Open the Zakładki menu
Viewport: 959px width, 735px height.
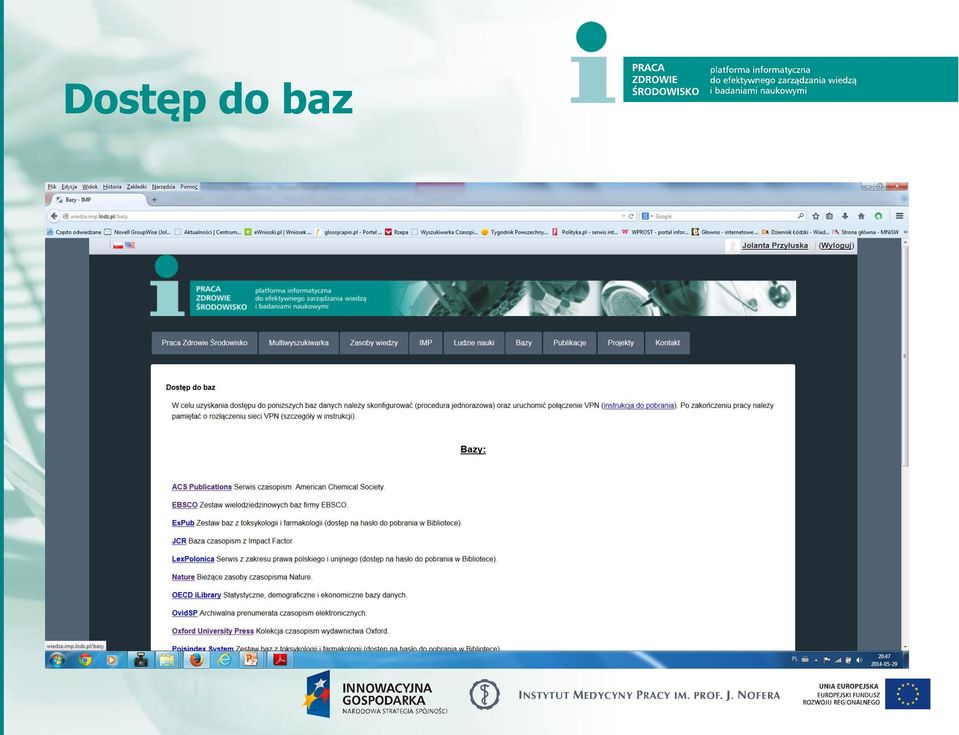136,187
